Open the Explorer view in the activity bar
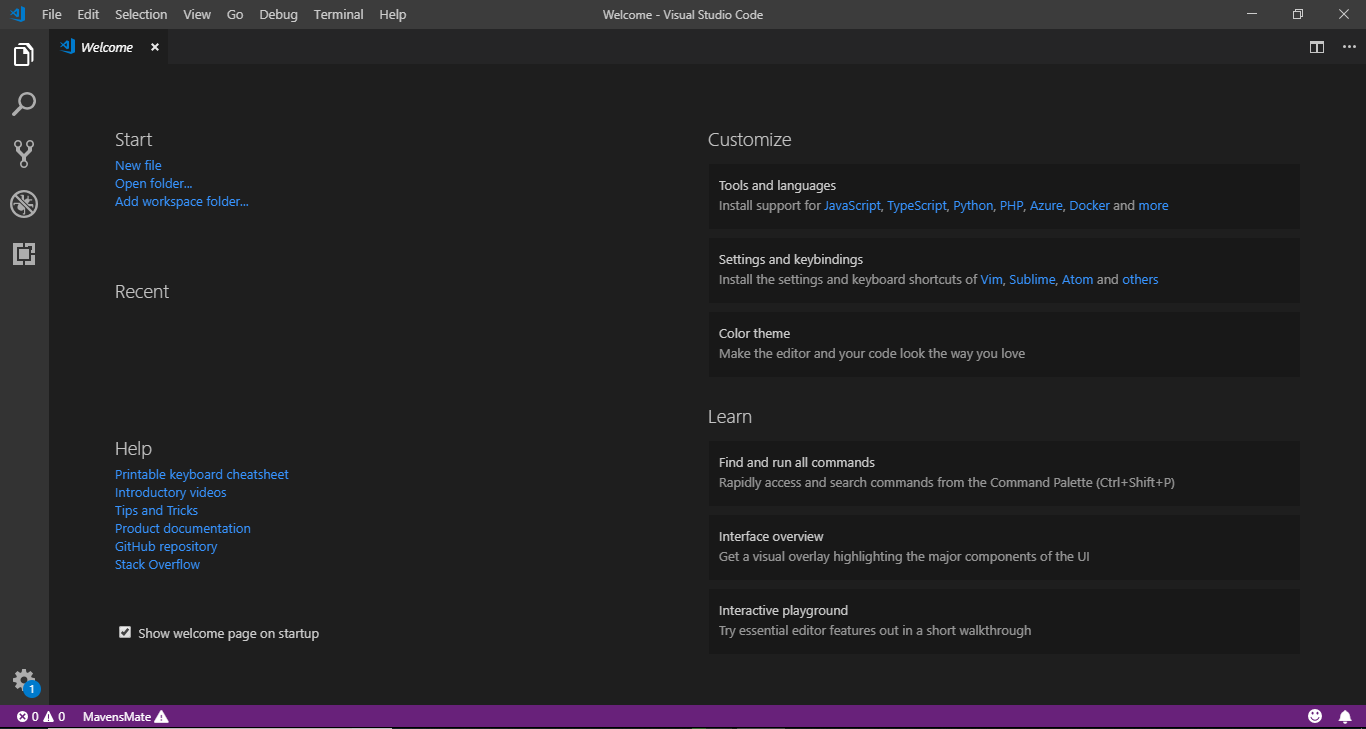The width and height of the screenshot is (1366, 729). (24, 55)
